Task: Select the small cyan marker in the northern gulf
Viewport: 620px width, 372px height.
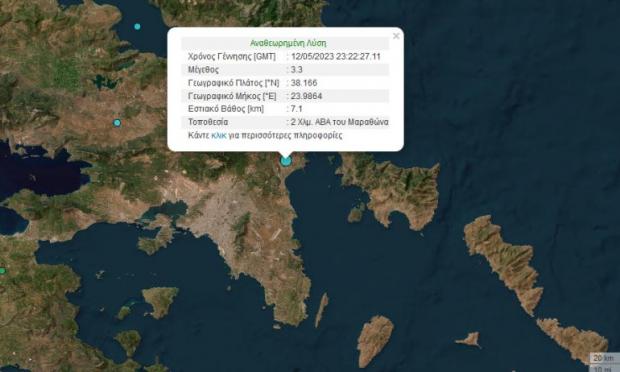Action: 137,26
